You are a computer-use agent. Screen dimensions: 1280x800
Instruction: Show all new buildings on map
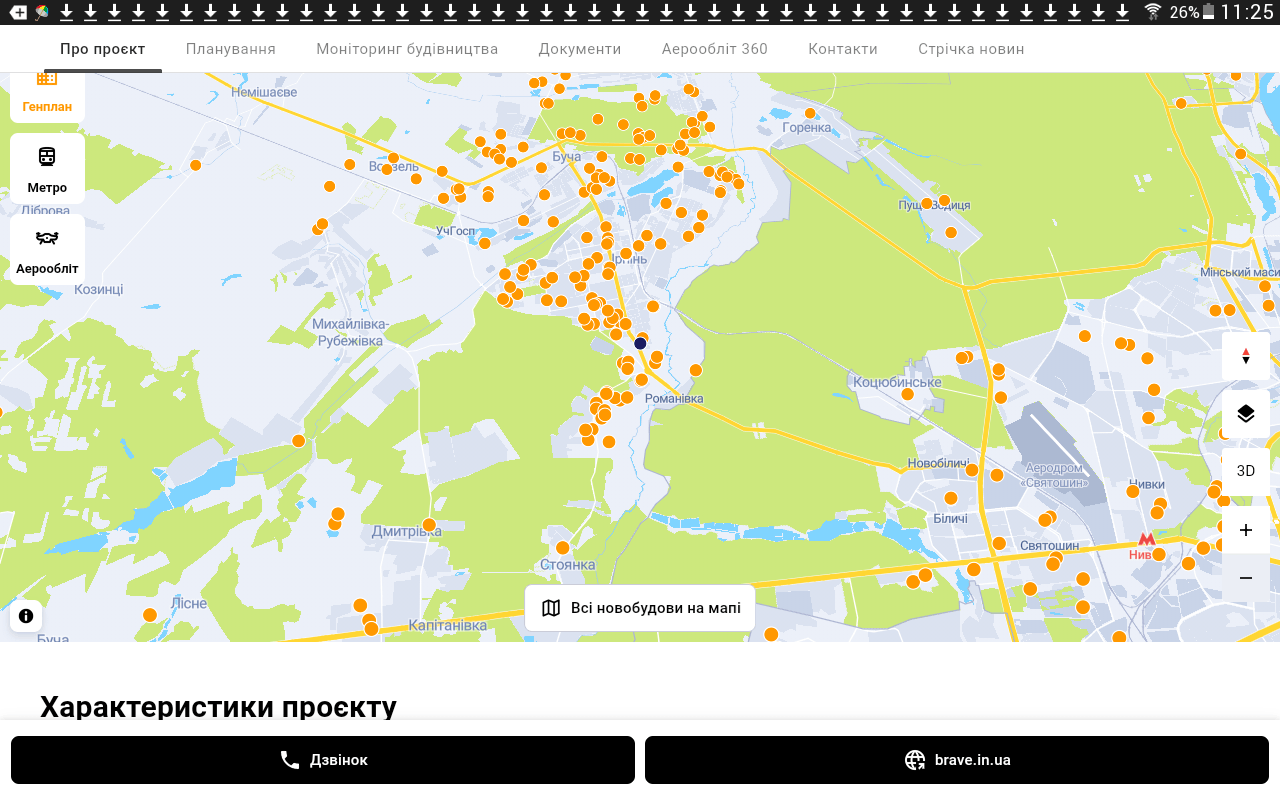click(x=640, y=608)
